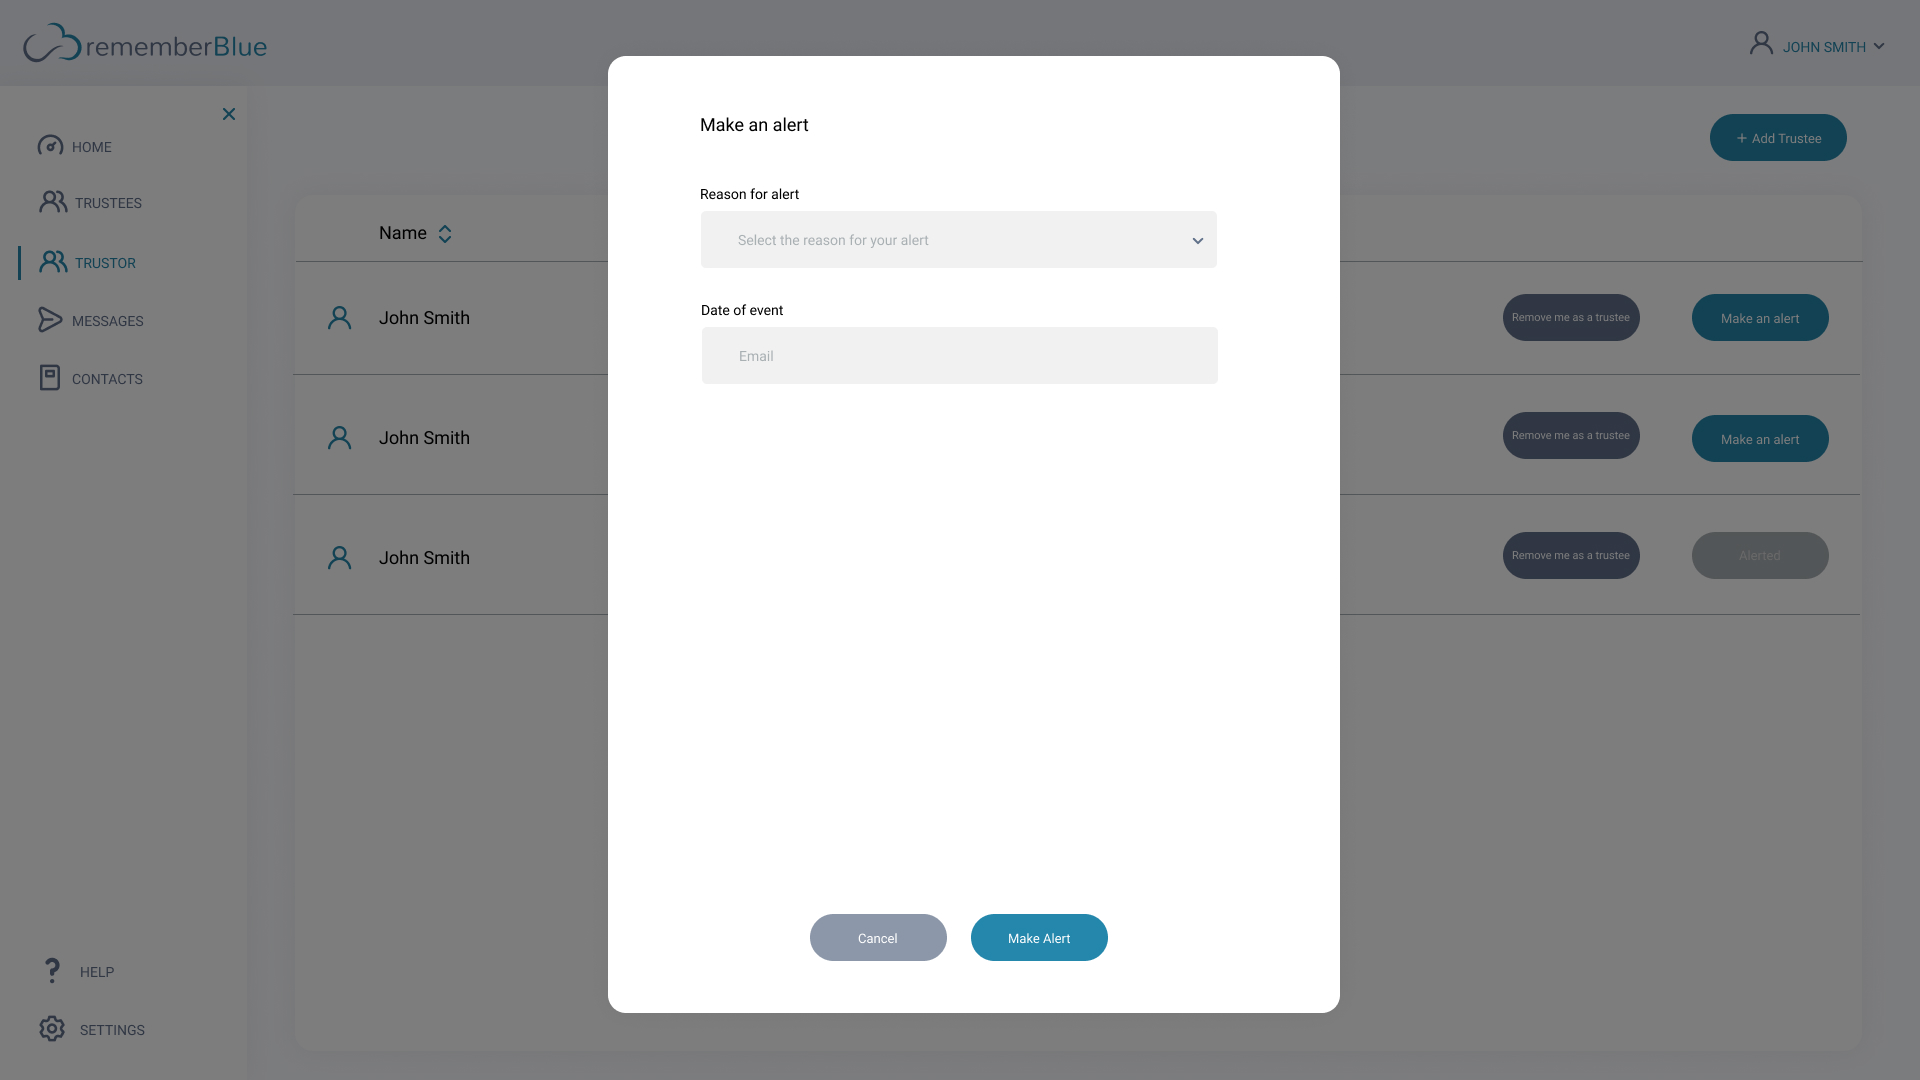Click the Settings gear icon
Screen dimensions: 1920x1080
point(52,1029)
